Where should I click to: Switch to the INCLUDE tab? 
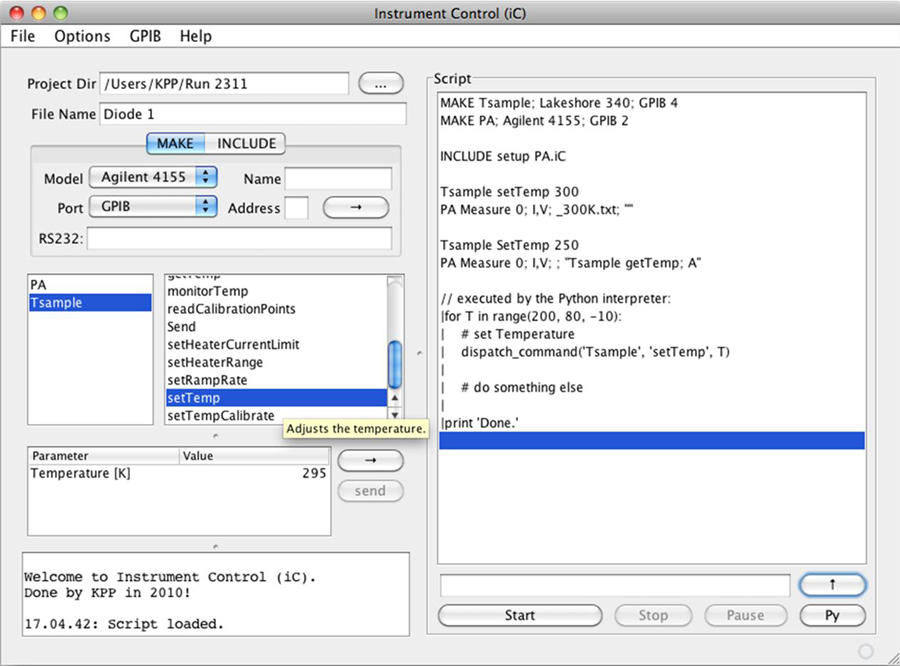click(x=246, y=143)
